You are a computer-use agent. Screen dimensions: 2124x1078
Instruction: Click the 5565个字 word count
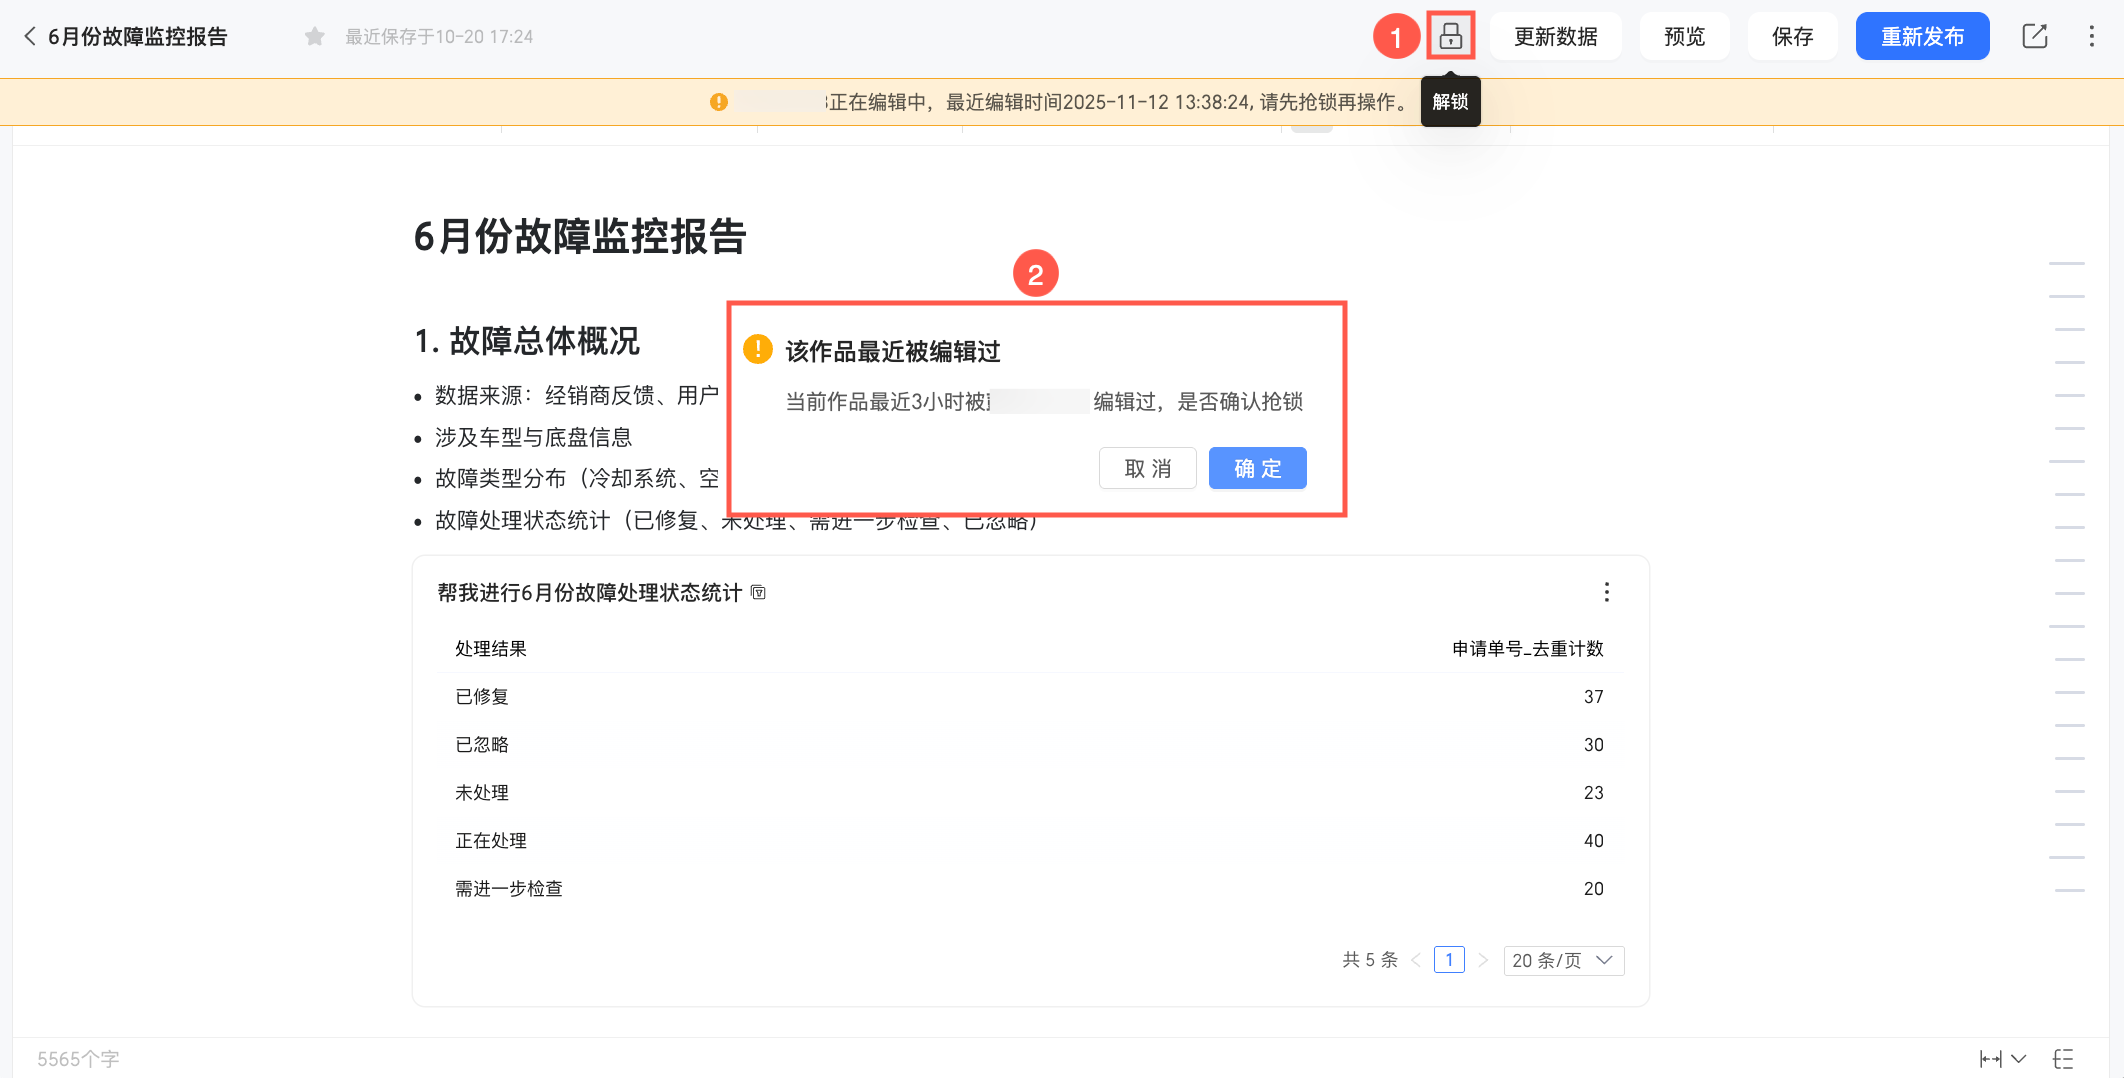[x=78, y=1059]
